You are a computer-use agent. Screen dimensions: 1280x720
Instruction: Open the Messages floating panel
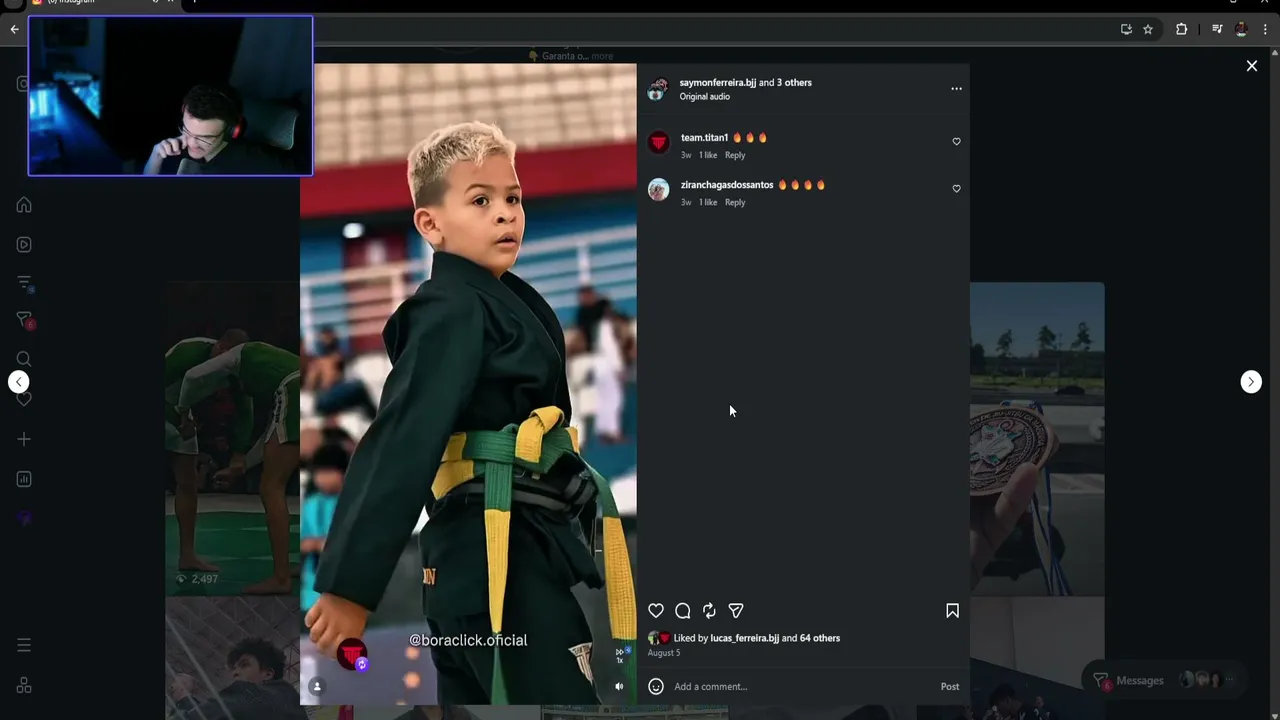pyautogui.click(x=1164, y=680)
